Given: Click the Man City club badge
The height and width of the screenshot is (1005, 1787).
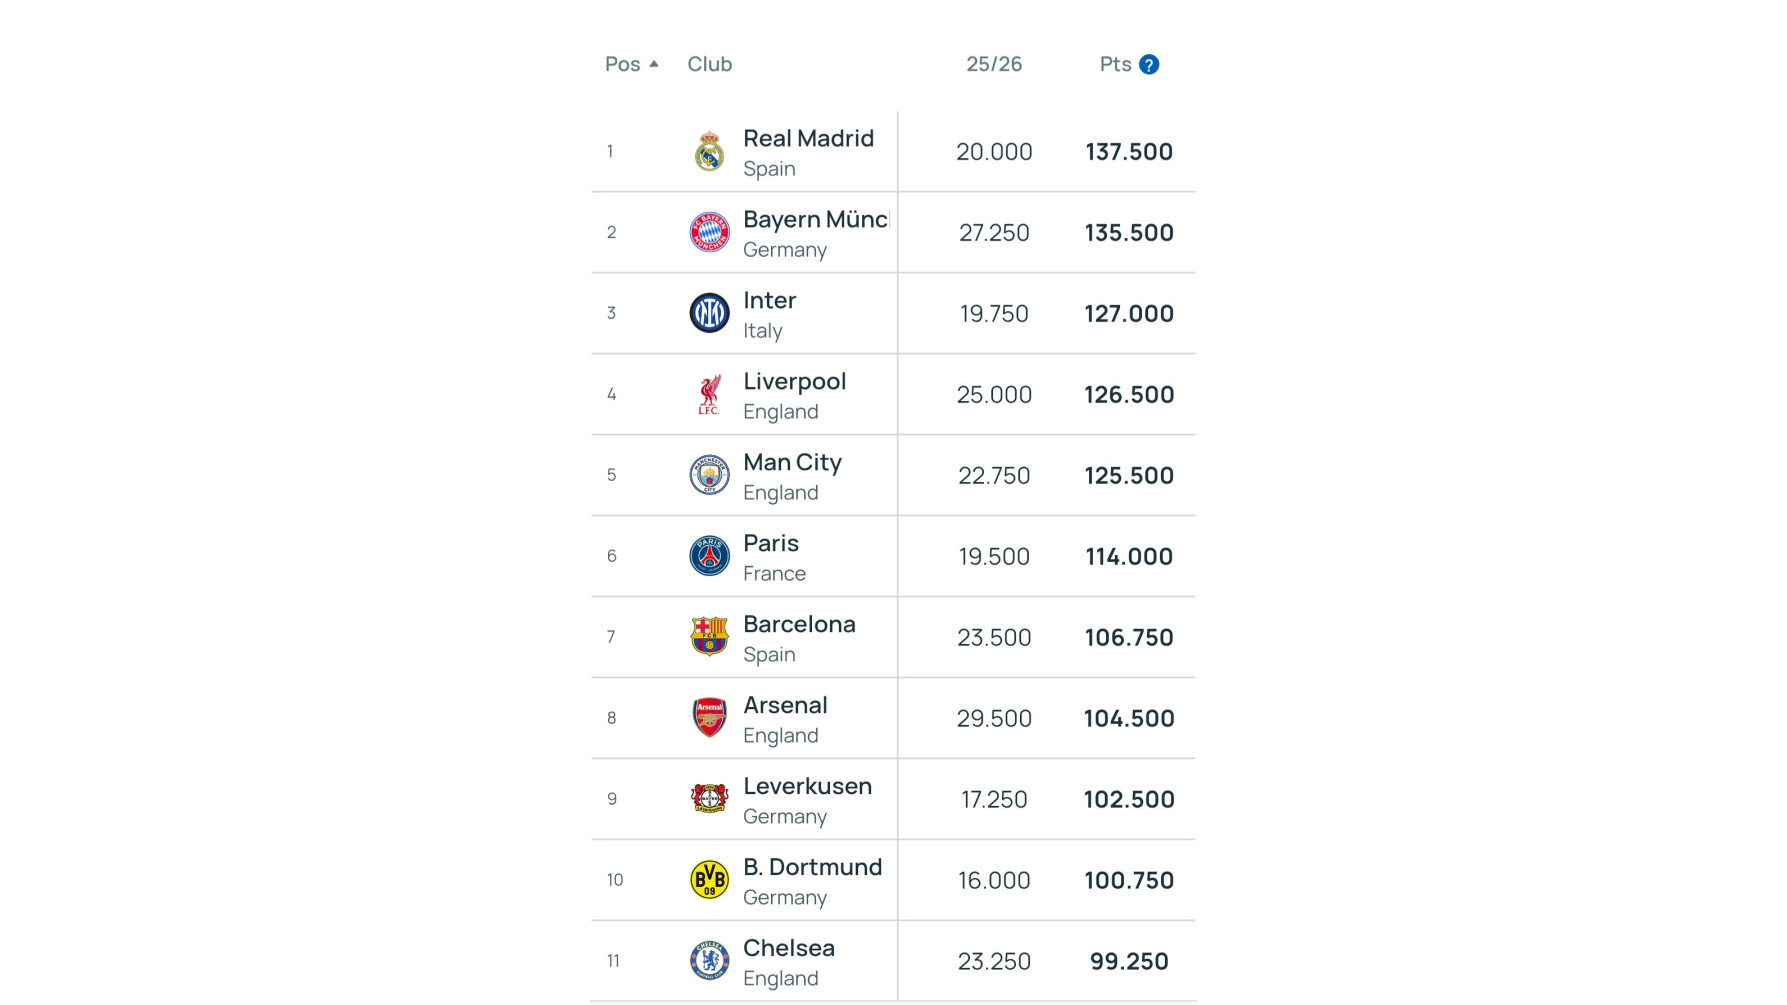Looking at the screenshot, I should (x=709, y=476).
